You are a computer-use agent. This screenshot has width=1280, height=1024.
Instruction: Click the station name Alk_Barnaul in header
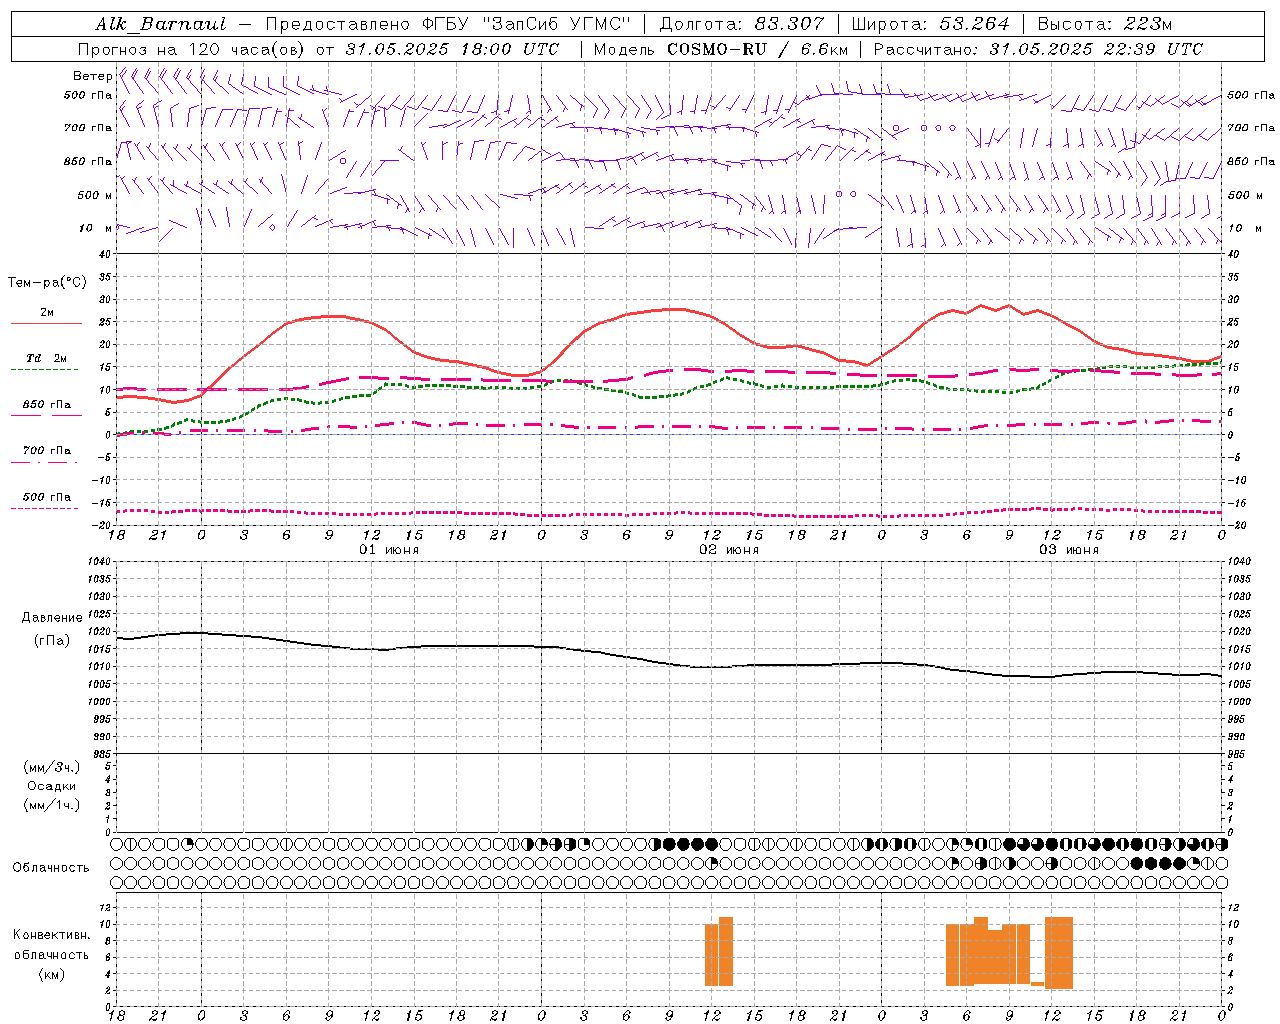click(161, 24)
